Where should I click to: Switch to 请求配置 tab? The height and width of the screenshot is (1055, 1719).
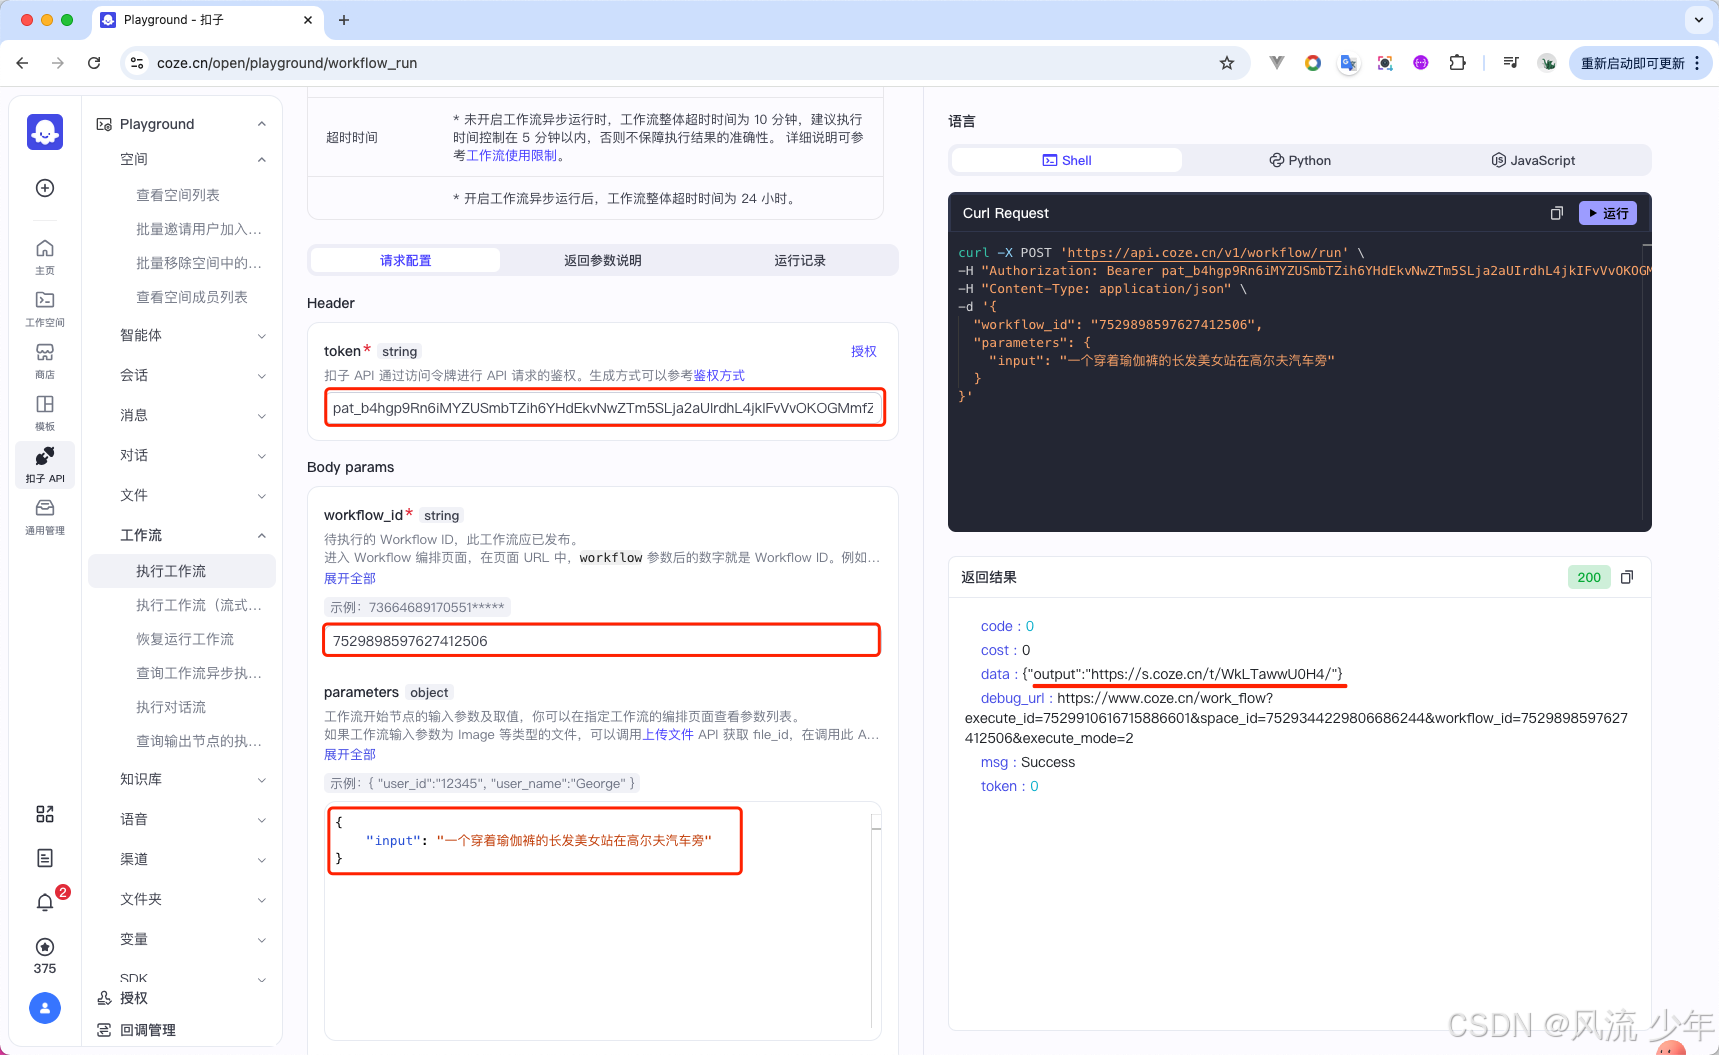tap(405, 260)
